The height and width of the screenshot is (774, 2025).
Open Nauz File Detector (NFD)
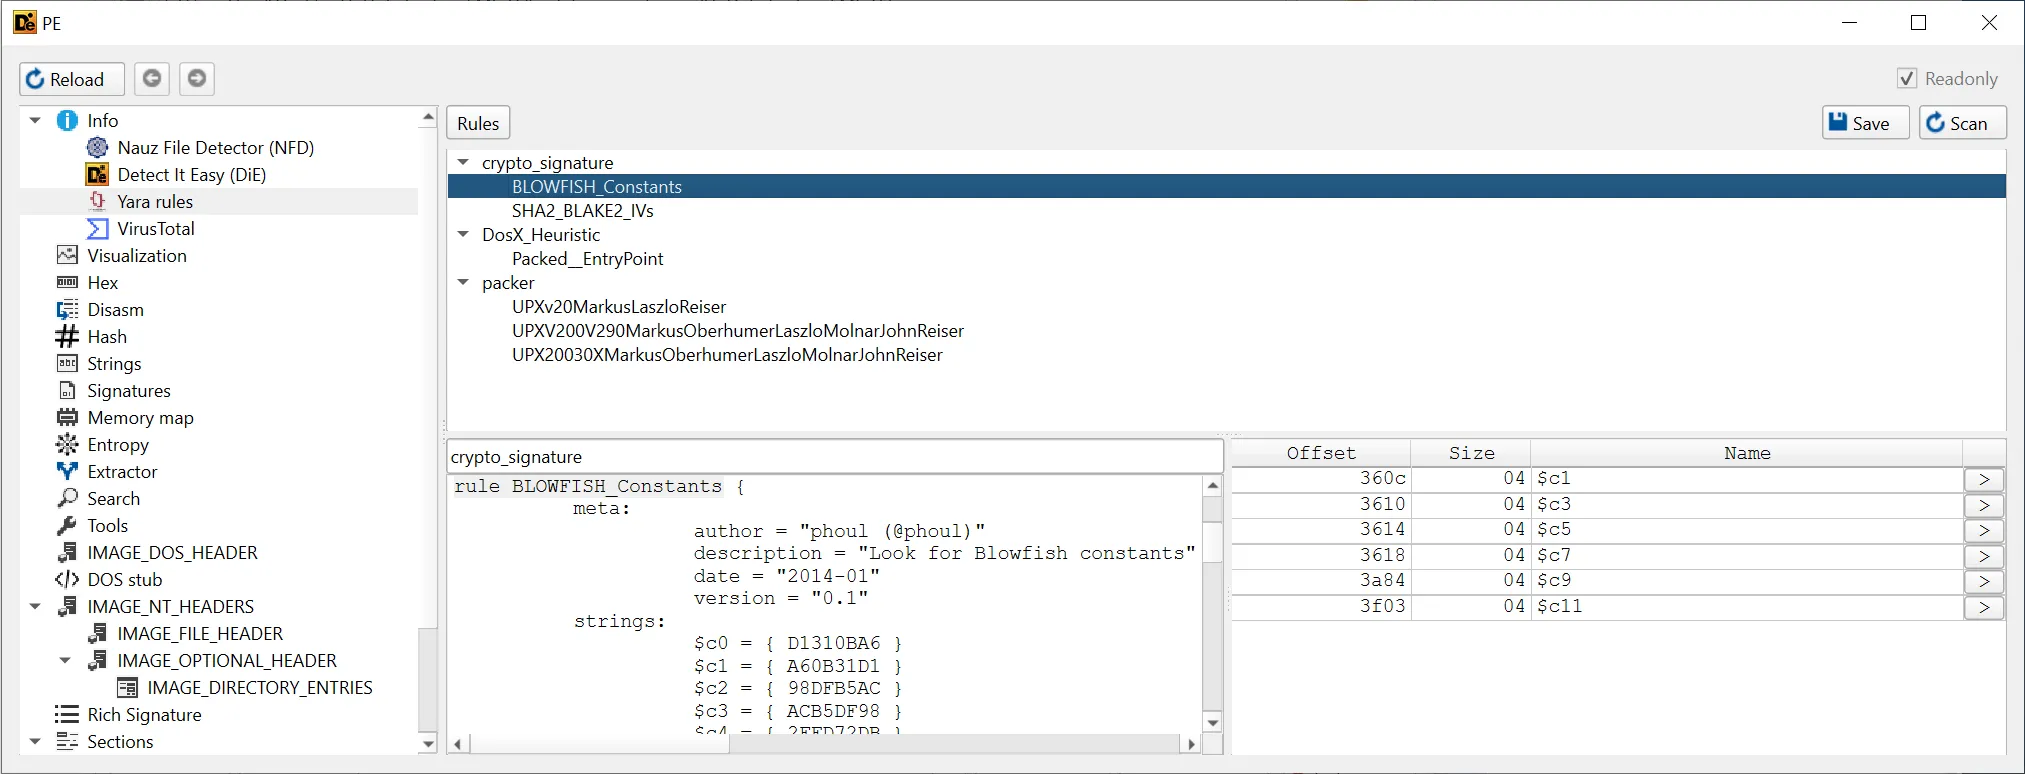[215, 147]
